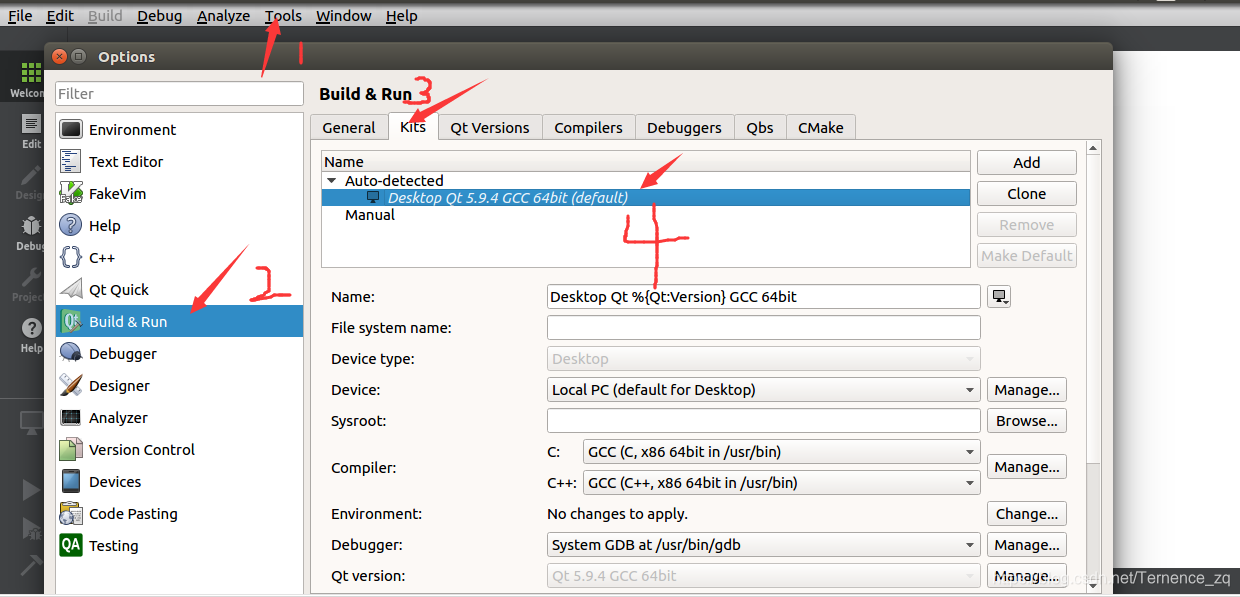Click the Clone kit button

[x=1027, y=194]
